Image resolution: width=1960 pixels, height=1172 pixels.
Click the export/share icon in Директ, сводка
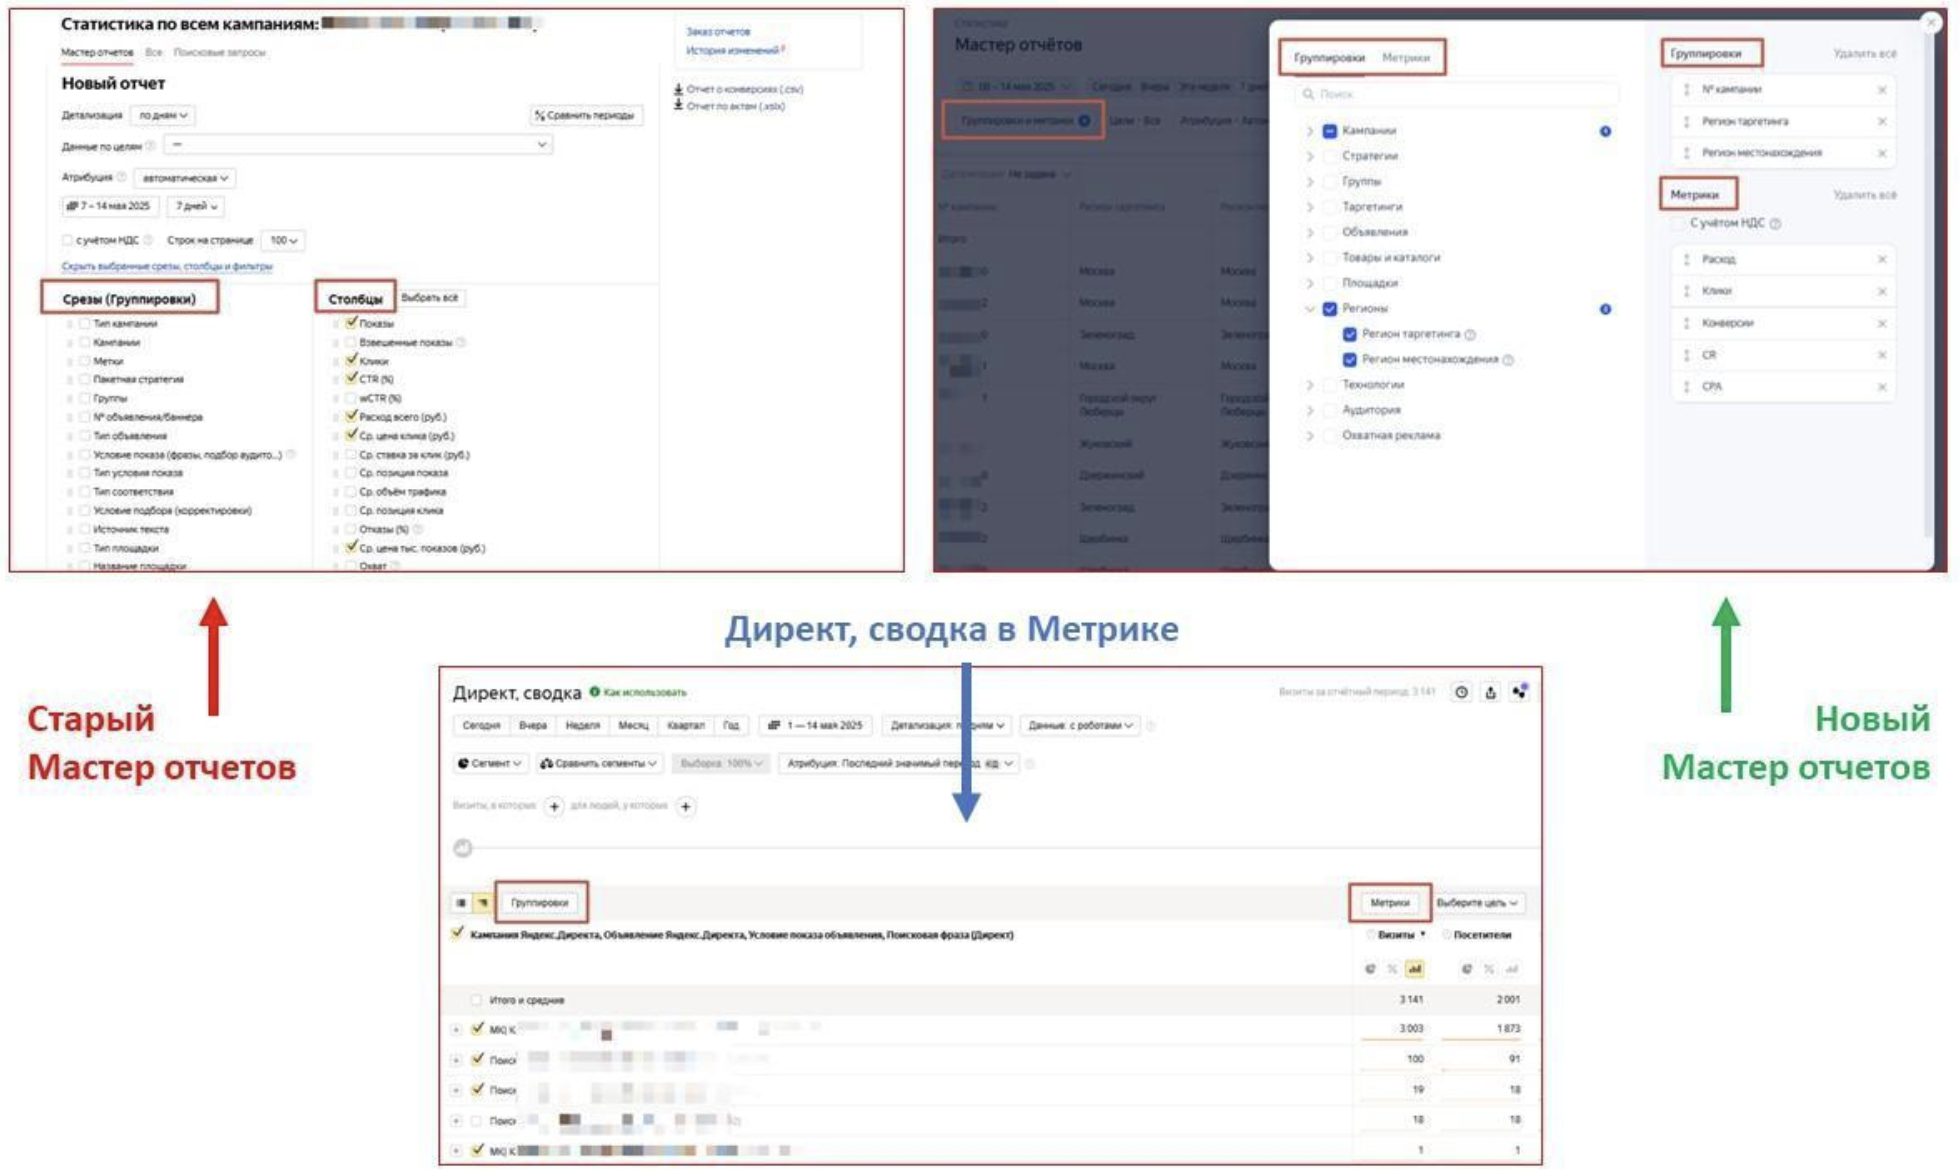pos(1490,692)
